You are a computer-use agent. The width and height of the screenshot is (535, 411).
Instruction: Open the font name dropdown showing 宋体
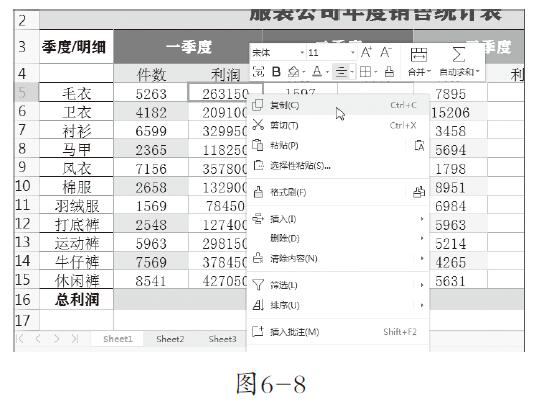pos(278,53)
